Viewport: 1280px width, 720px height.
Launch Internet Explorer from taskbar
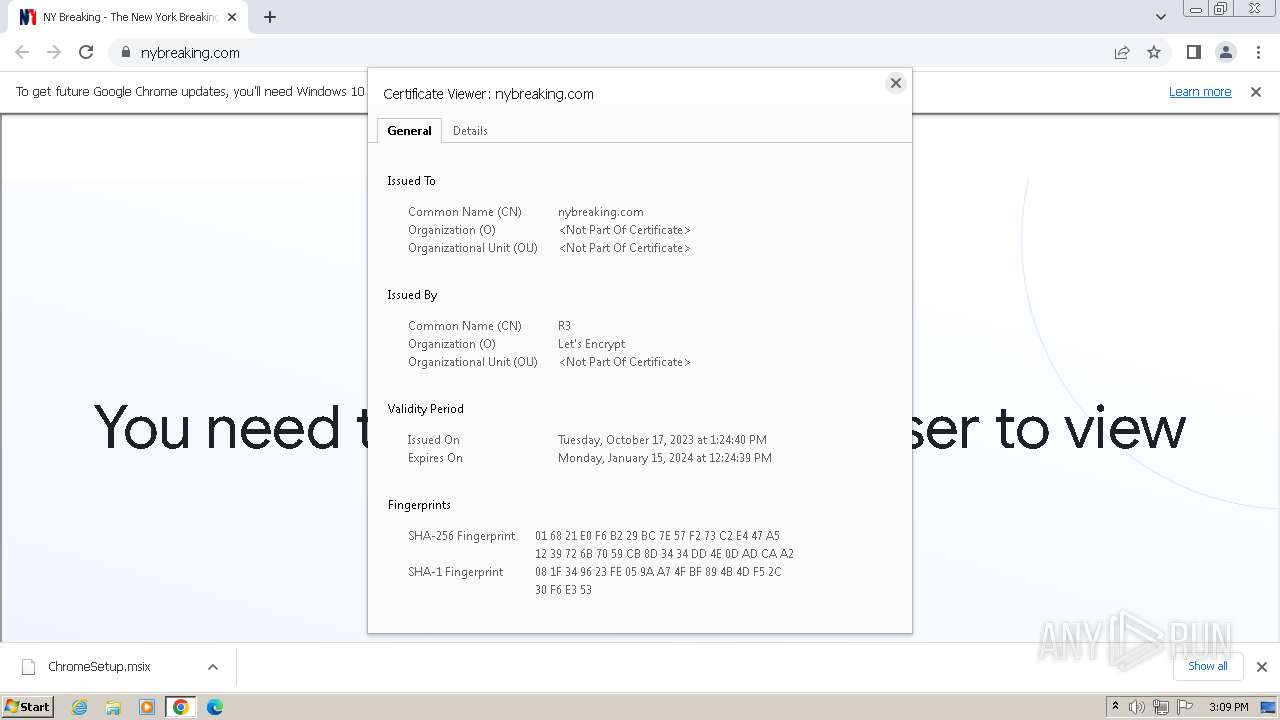tap(79, 707)
